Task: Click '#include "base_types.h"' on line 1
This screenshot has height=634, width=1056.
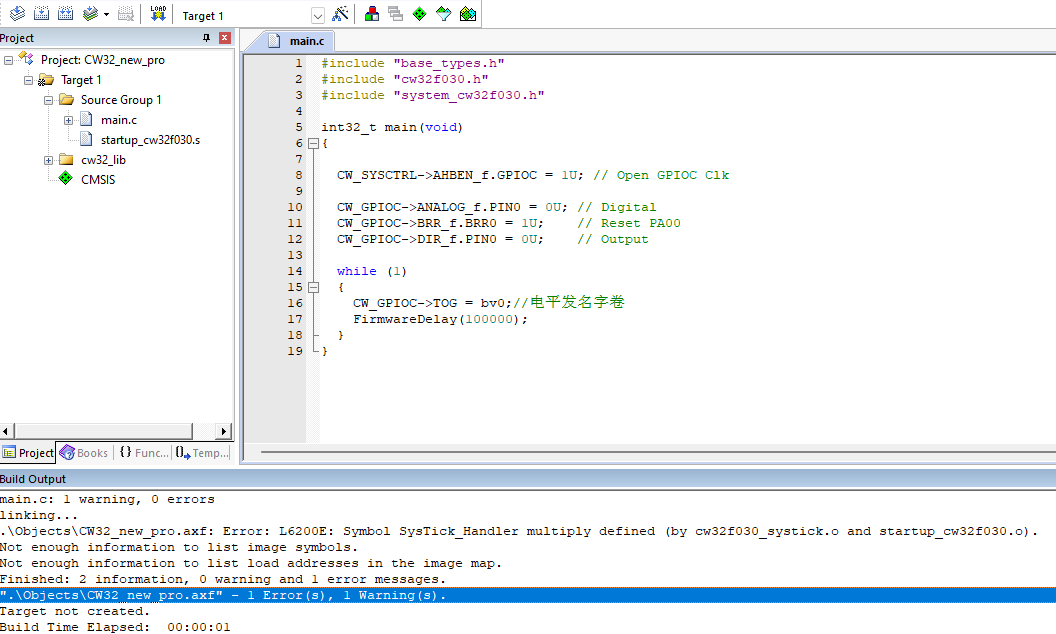Action: point(413,63)
